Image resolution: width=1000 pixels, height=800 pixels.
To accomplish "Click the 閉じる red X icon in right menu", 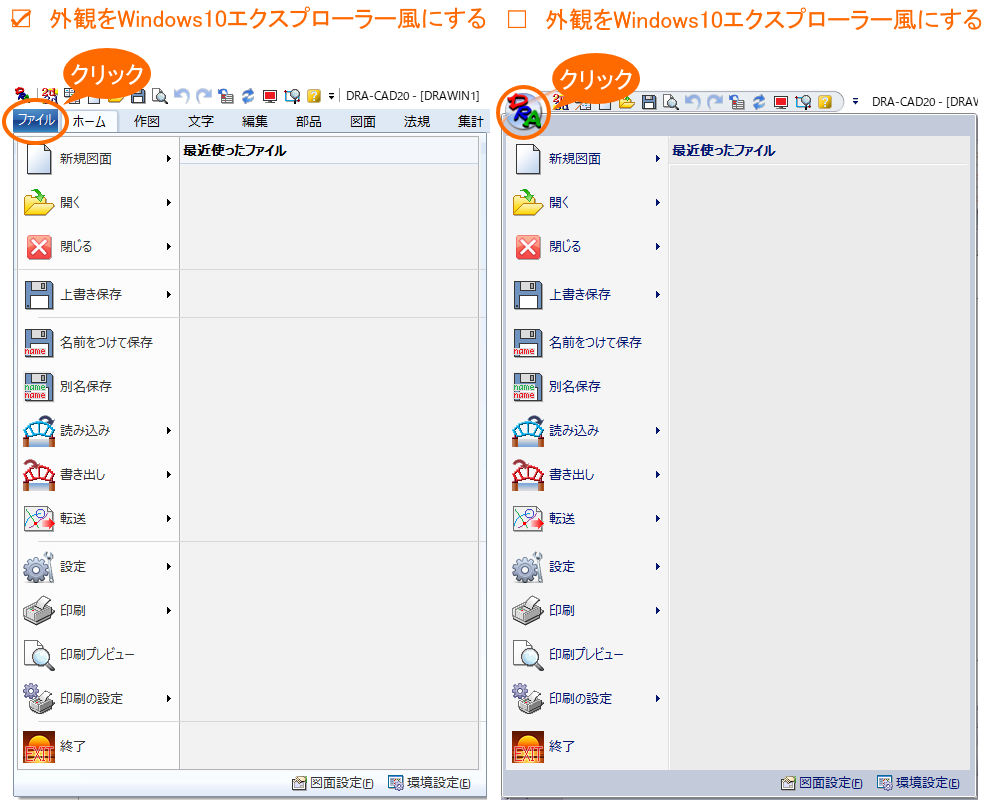I will (527, 247).
